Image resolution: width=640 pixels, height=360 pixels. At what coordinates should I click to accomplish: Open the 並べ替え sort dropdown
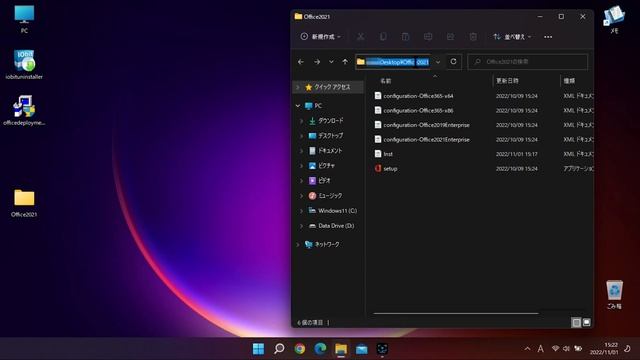(512, 37)
